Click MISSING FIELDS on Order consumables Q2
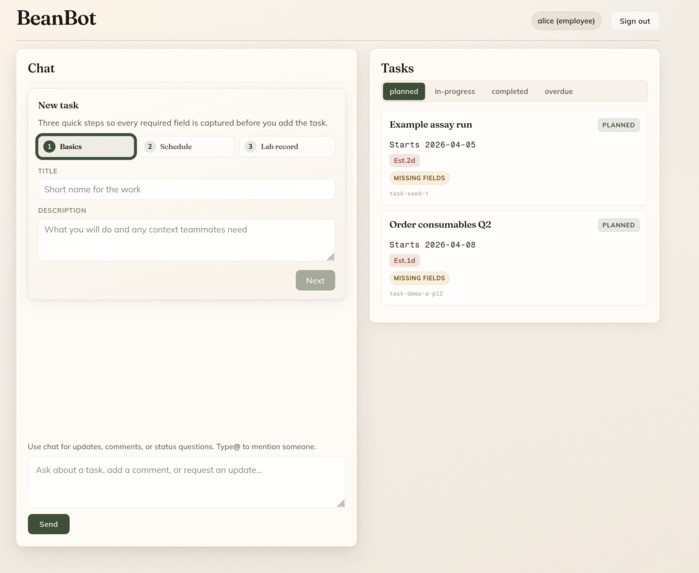 pyautogui.click(x=419, y=278)
